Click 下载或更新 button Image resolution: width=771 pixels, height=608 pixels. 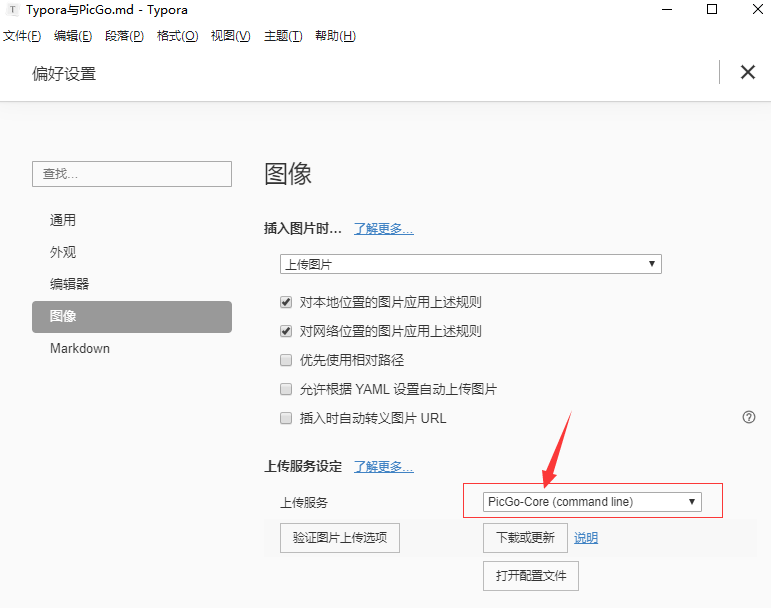(525, 538)
